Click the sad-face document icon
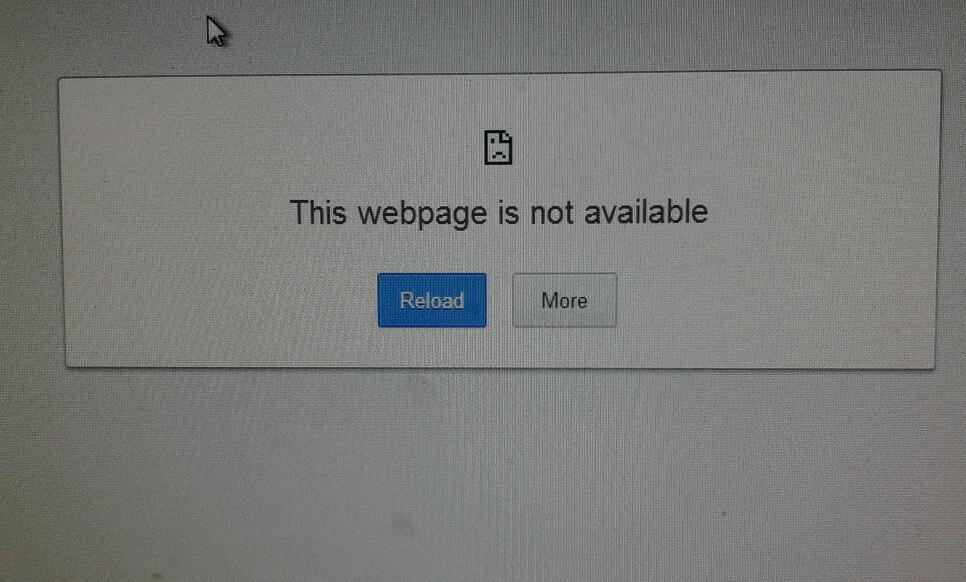 click(498, 147)
